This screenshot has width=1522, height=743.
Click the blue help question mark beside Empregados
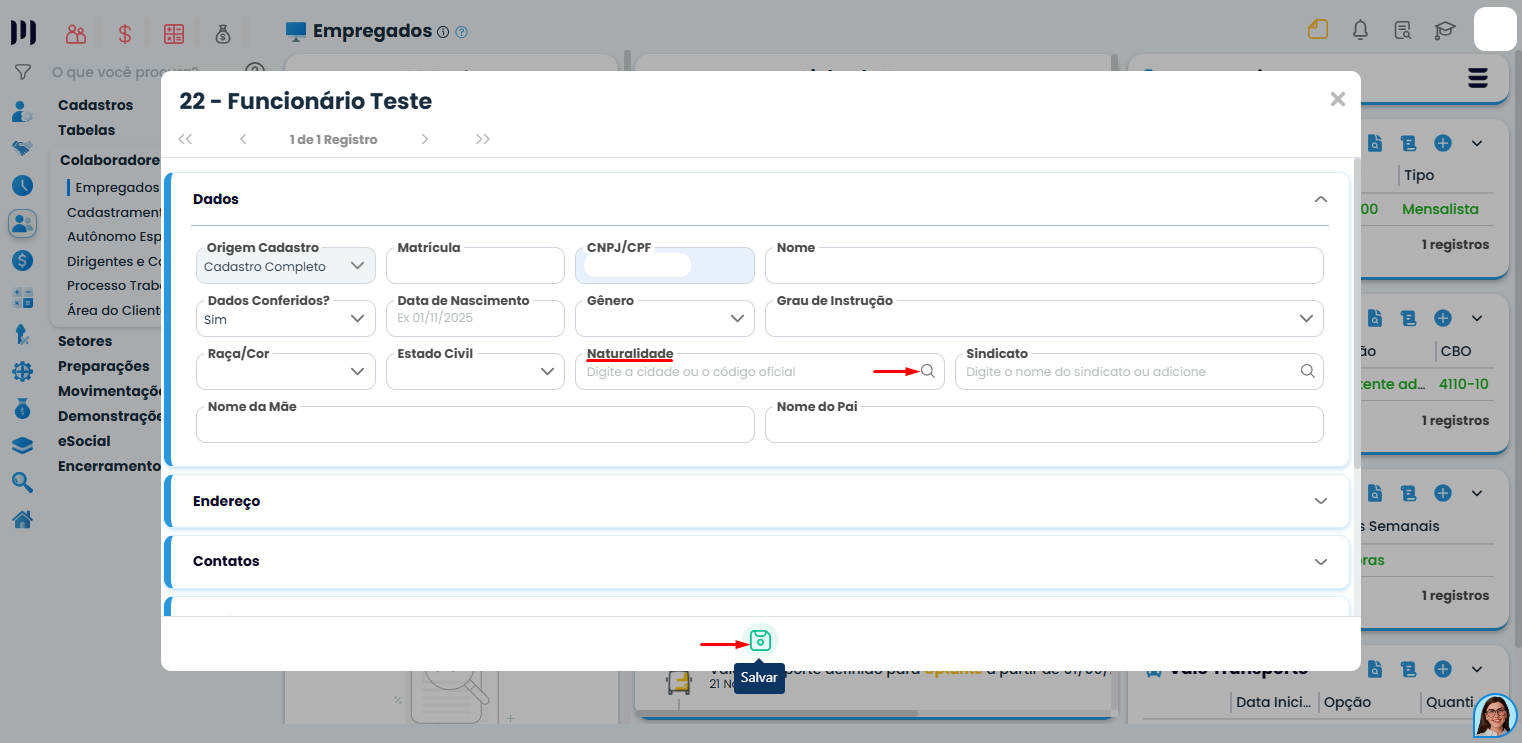(x=461, y=32)
